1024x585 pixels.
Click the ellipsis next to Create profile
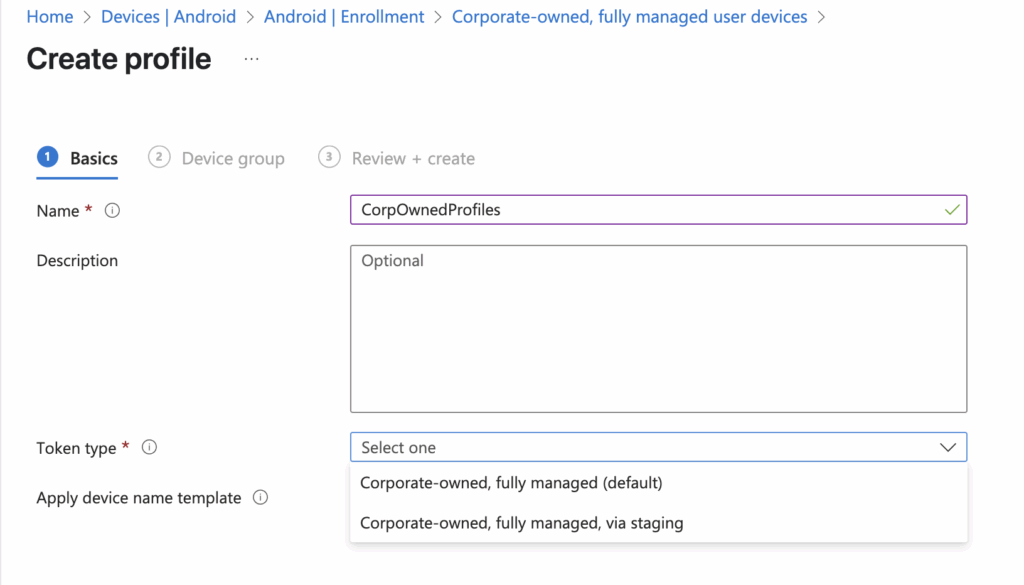pos(251,59)
